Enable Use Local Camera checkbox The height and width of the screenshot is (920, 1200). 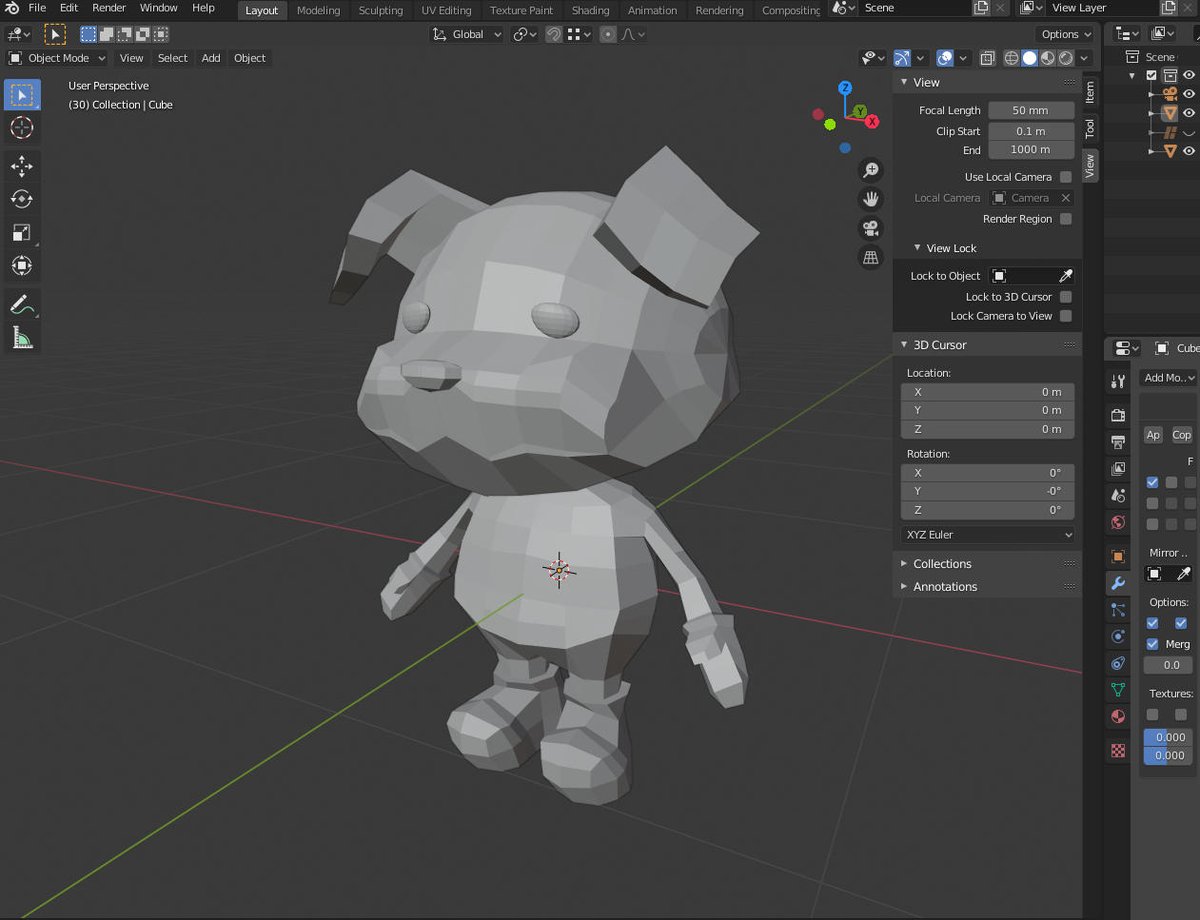pyautogui.click(x=1066, y=177)
